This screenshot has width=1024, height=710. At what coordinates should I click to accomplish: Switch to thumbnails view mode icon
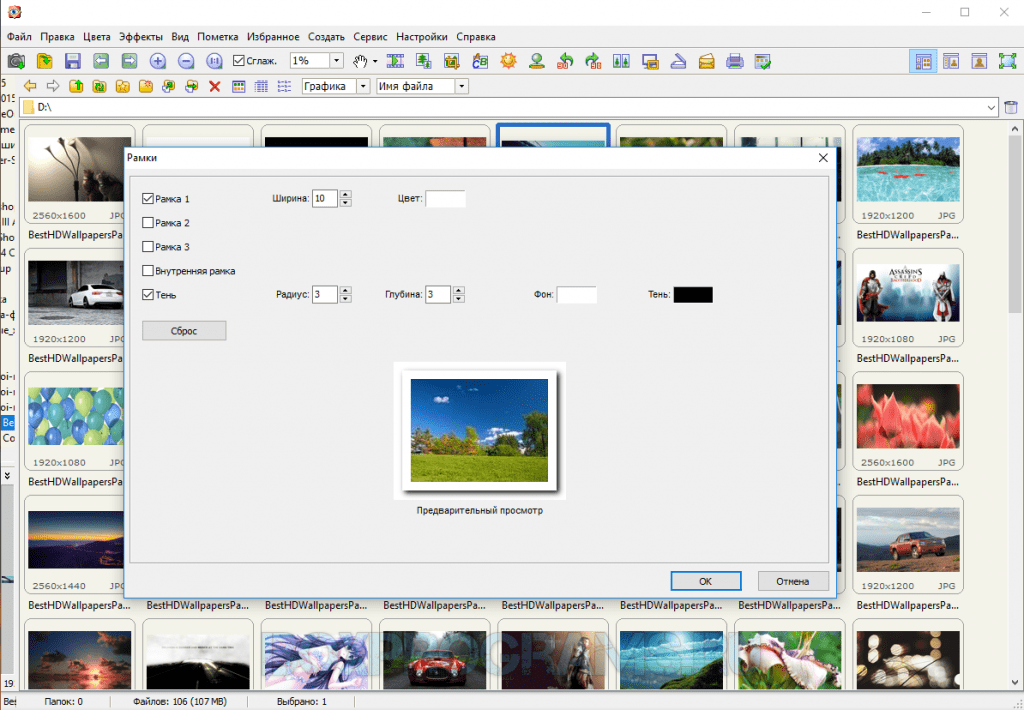tap(238, 86)
